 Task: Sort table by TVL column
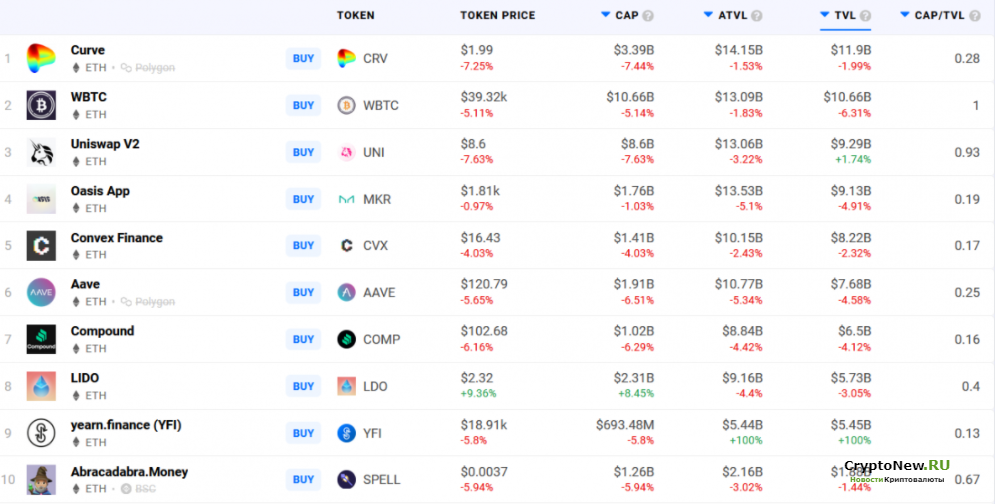click(x=838, y=15)
